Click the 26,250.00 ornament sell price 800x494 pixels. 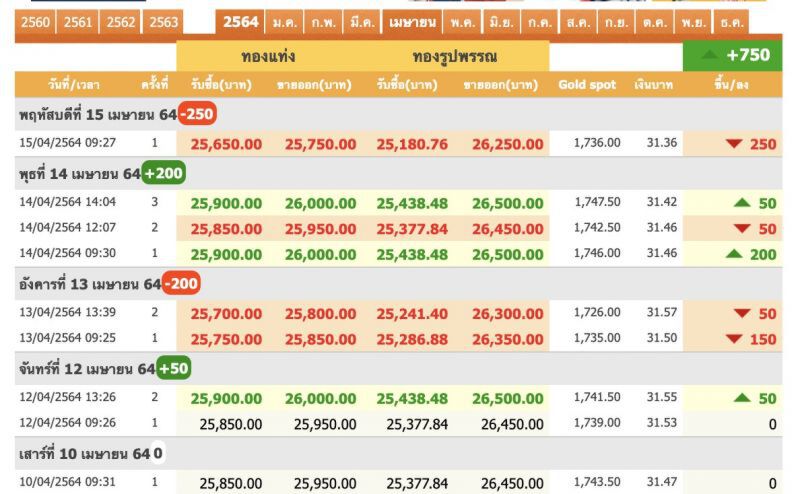click(508, 144)
